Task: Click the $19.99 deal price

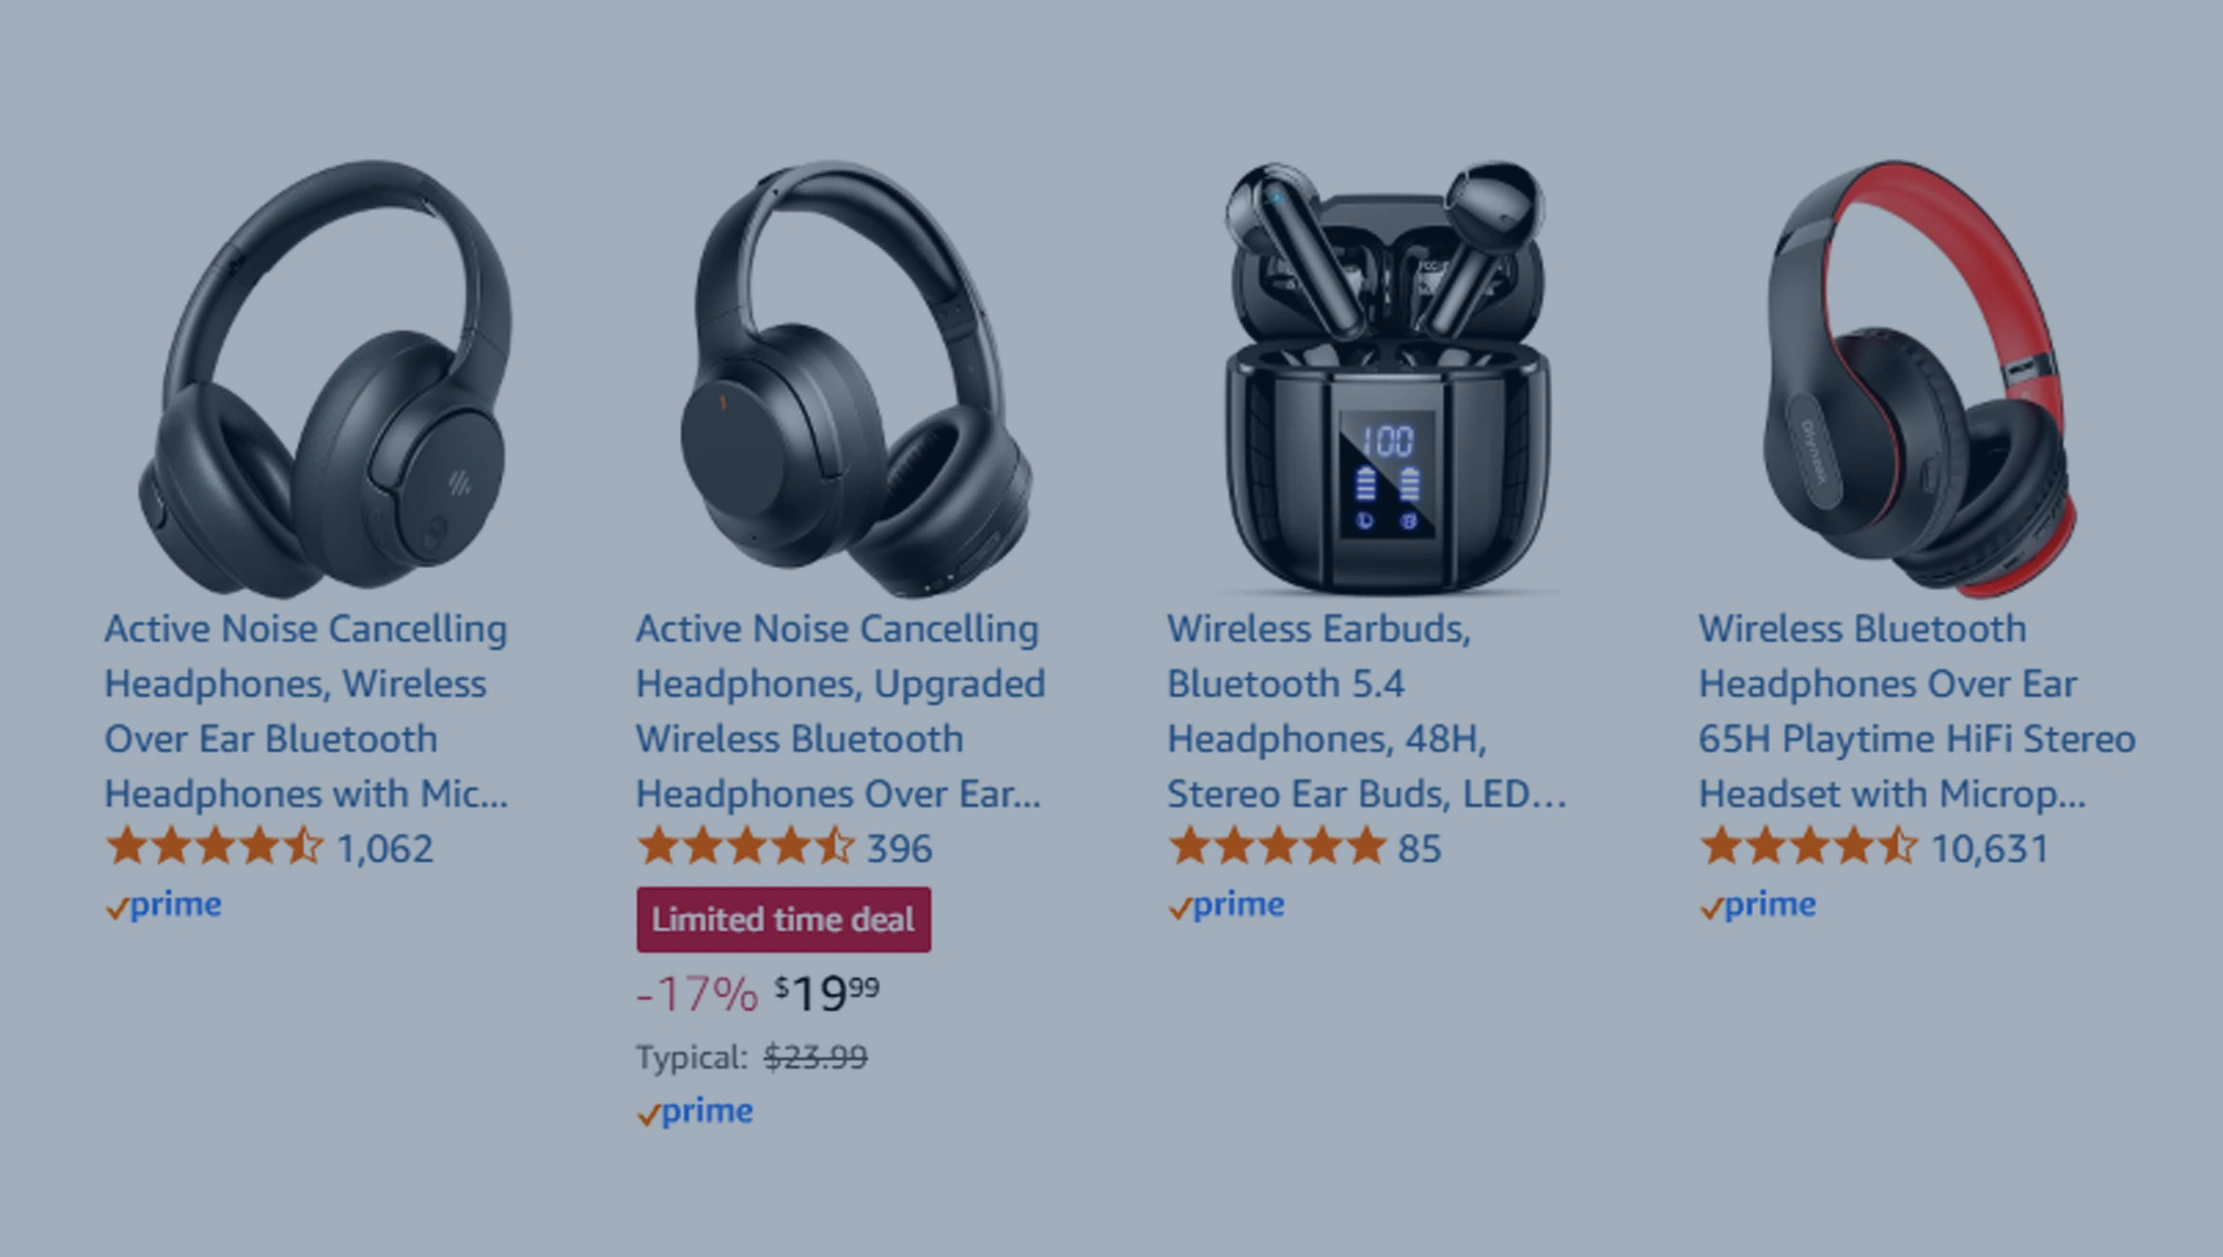Action: tap(827, 993)
